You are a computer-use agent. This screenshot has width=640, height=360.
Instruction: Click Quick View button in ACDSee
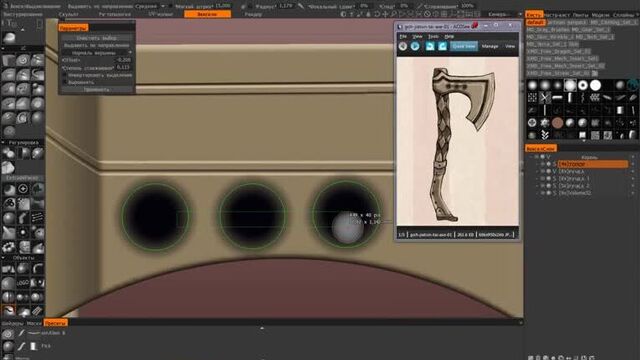pyautogui.click(x=464, y=46)
